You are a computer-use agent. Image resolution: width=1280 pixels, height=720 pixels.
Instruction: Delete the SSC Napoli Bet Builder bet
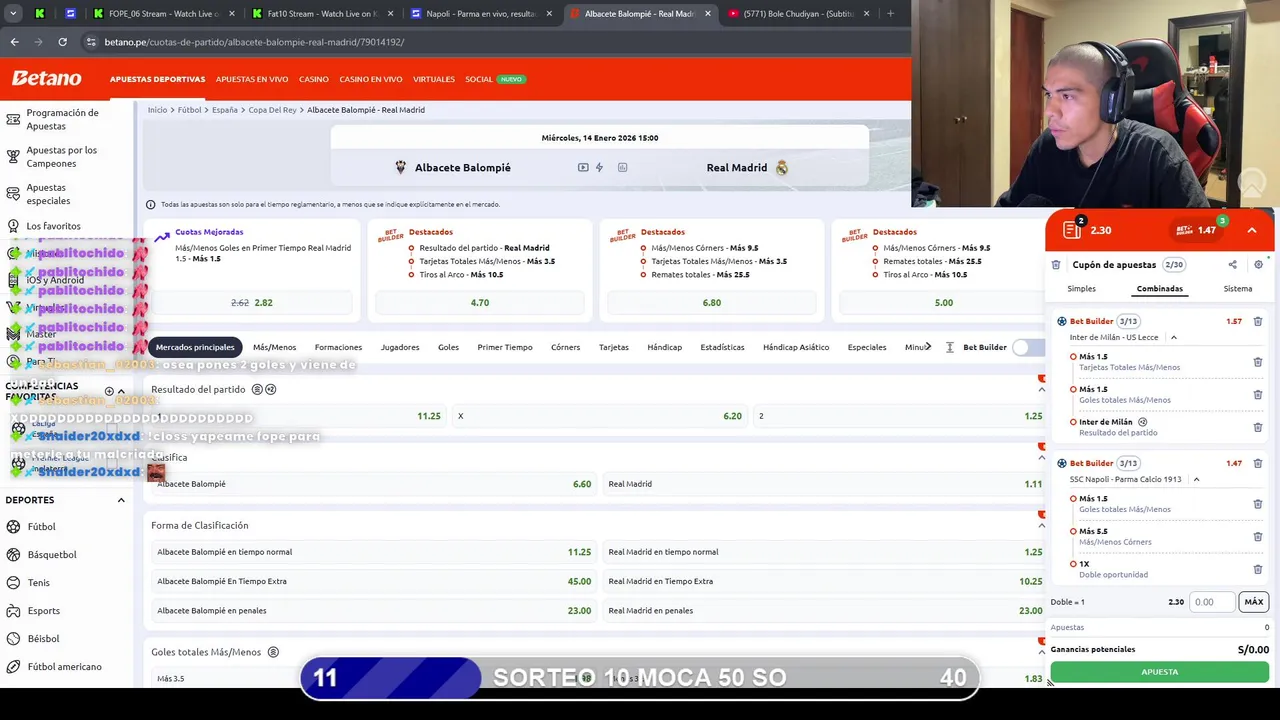tap(1258, 464)
